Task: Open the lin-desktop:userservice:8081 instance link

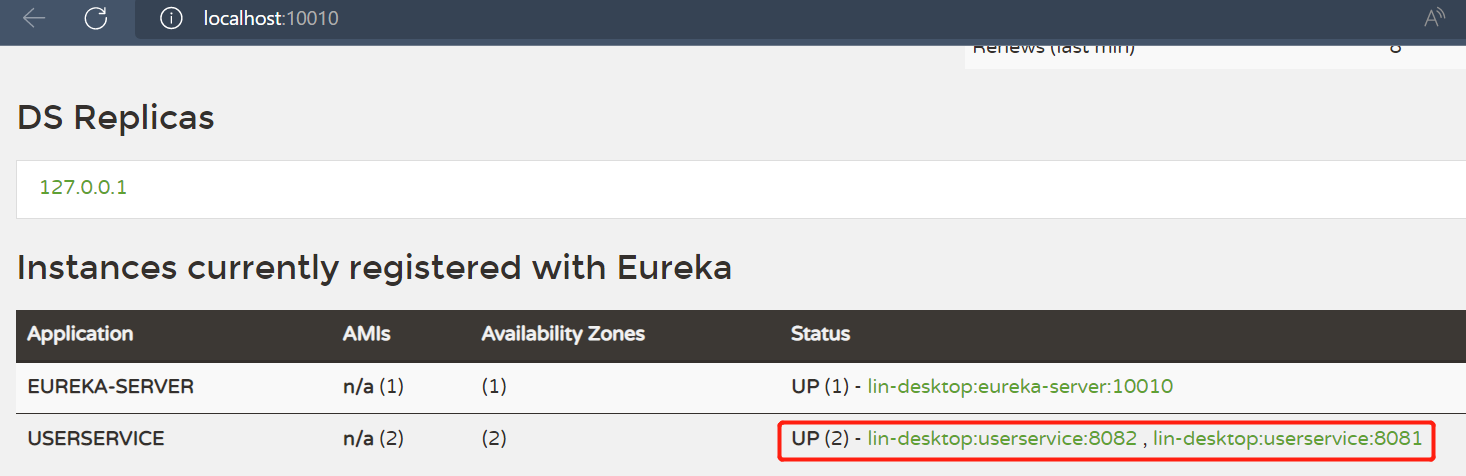Action: pyautogui.click(x=1287, y=438)
